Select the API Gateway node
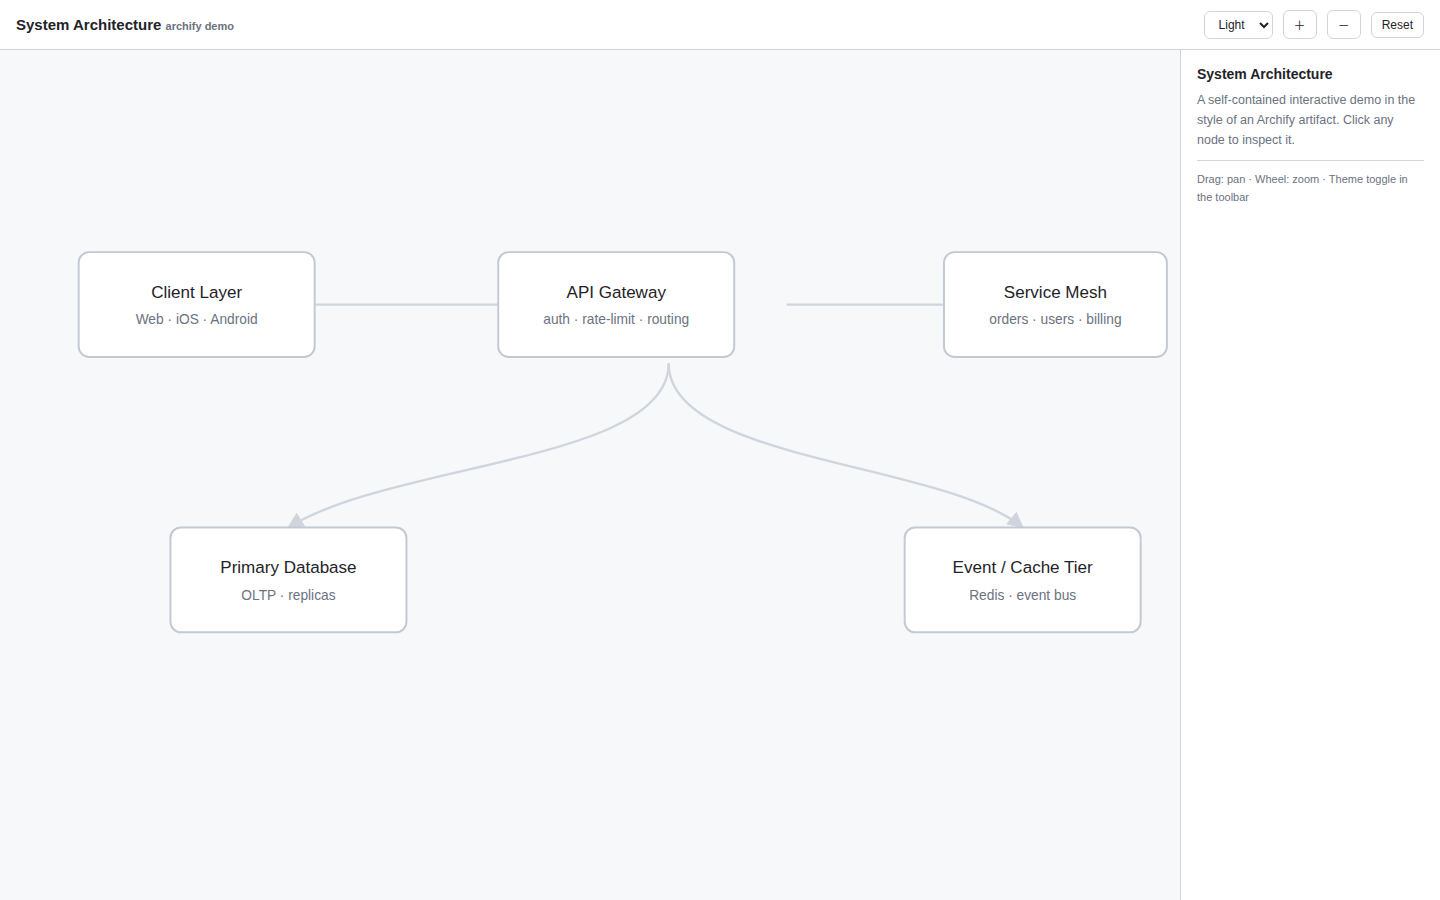 coord(616,304)
